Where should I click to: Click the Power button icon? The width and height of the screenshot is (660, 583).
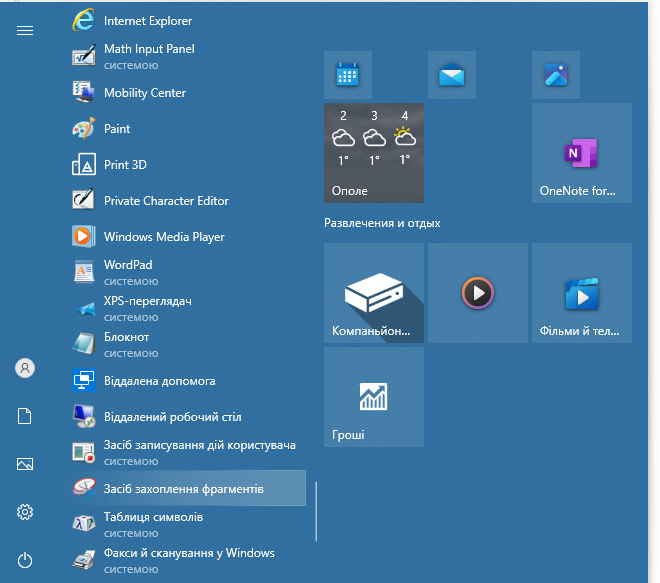point(25,560)
